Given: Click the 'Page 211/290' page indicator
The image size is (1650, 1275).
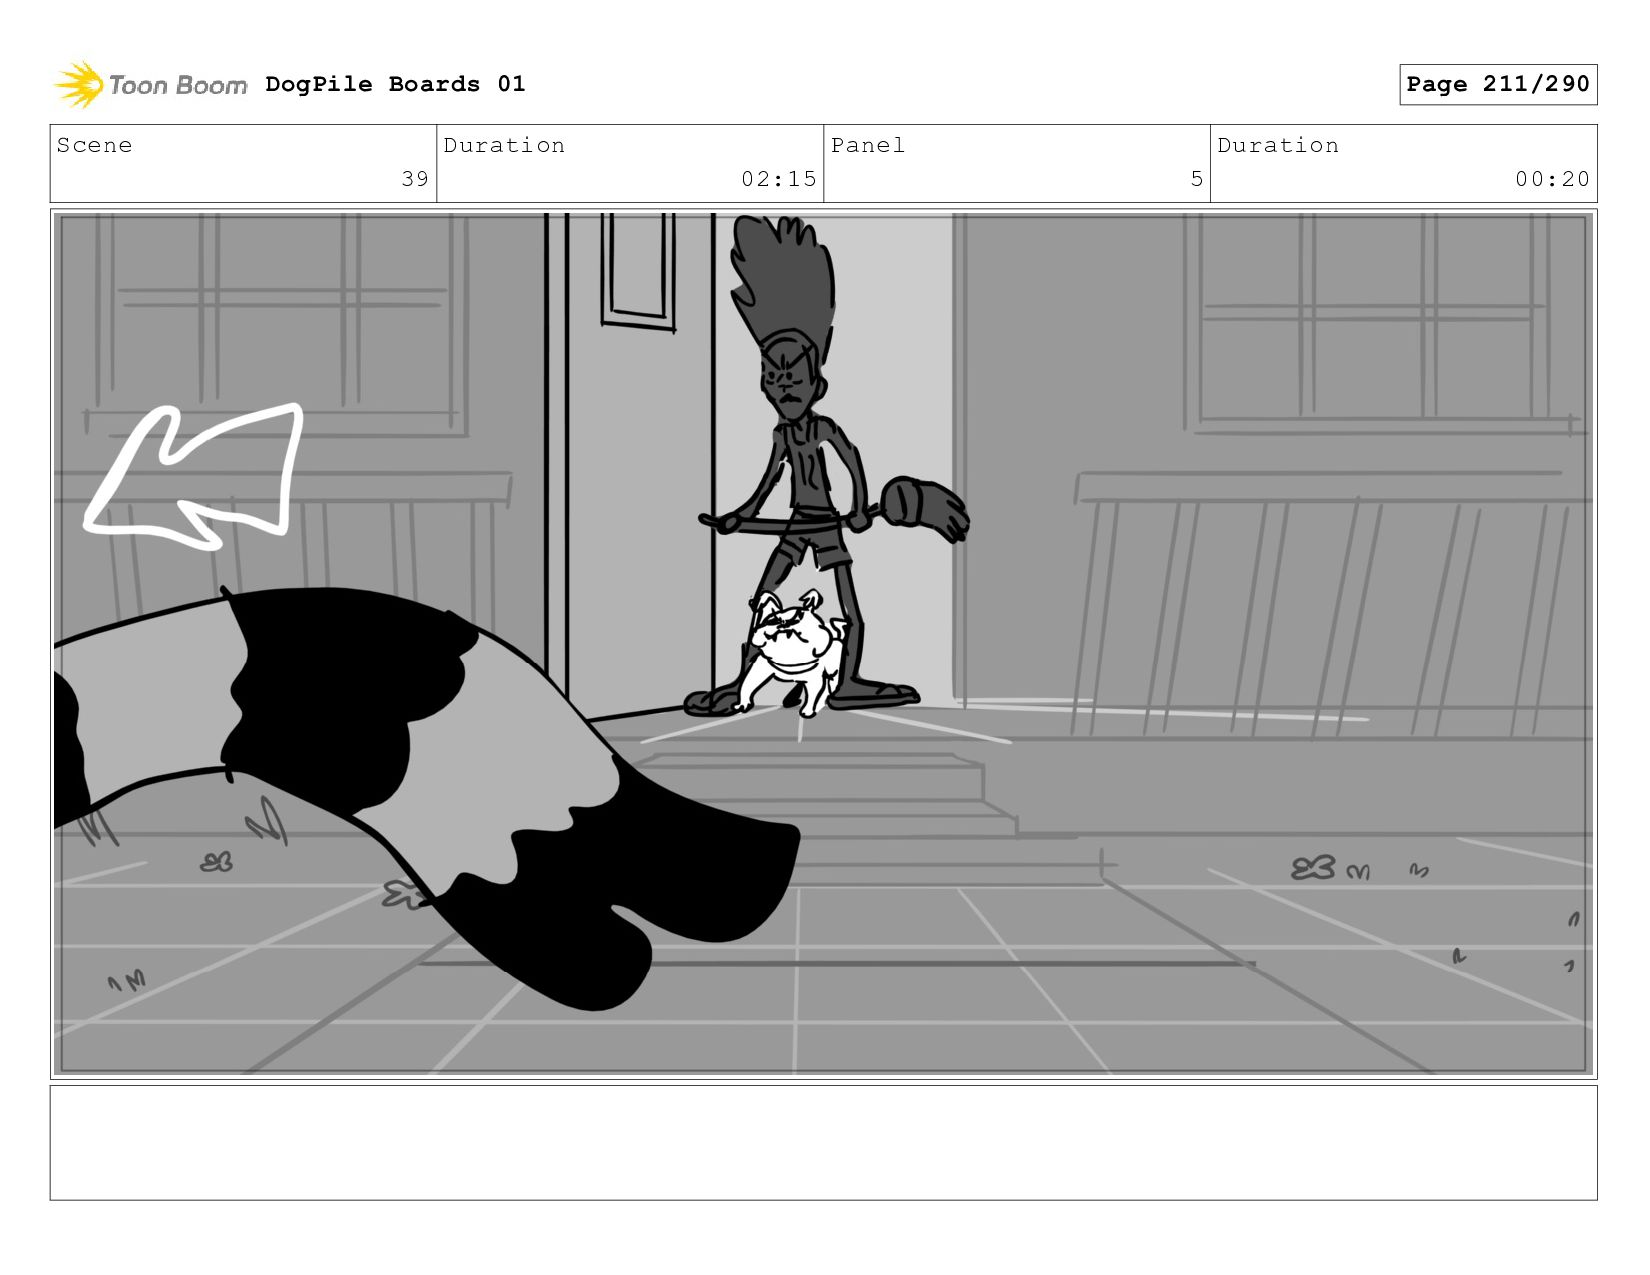Looking at the screenshot, I should click(x=1498, y=84).
